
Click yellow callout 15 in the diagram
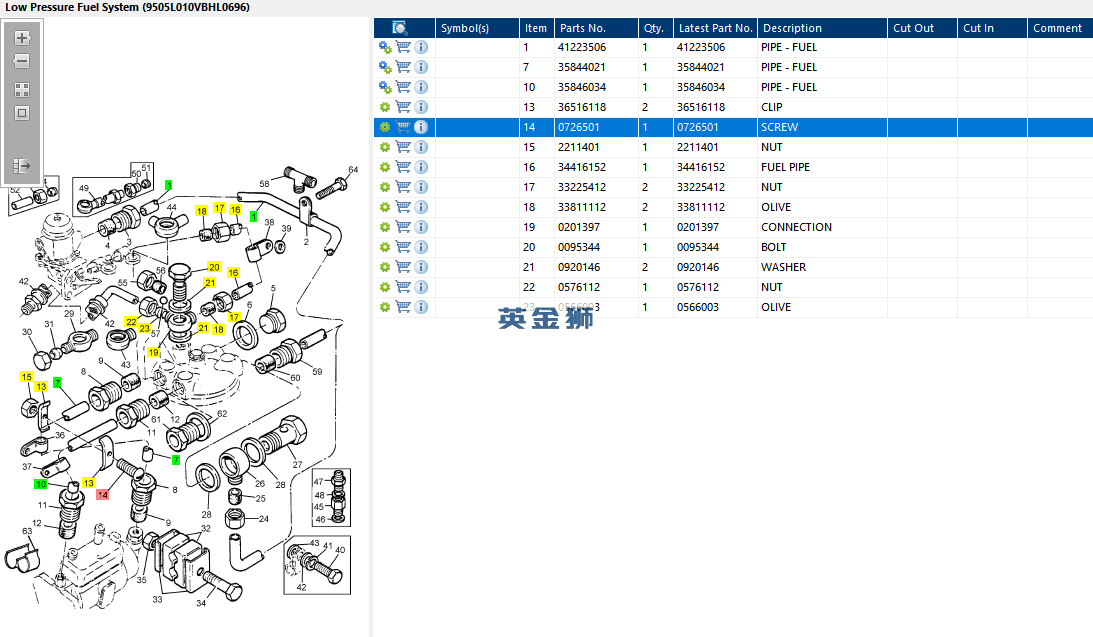point(26,376)
